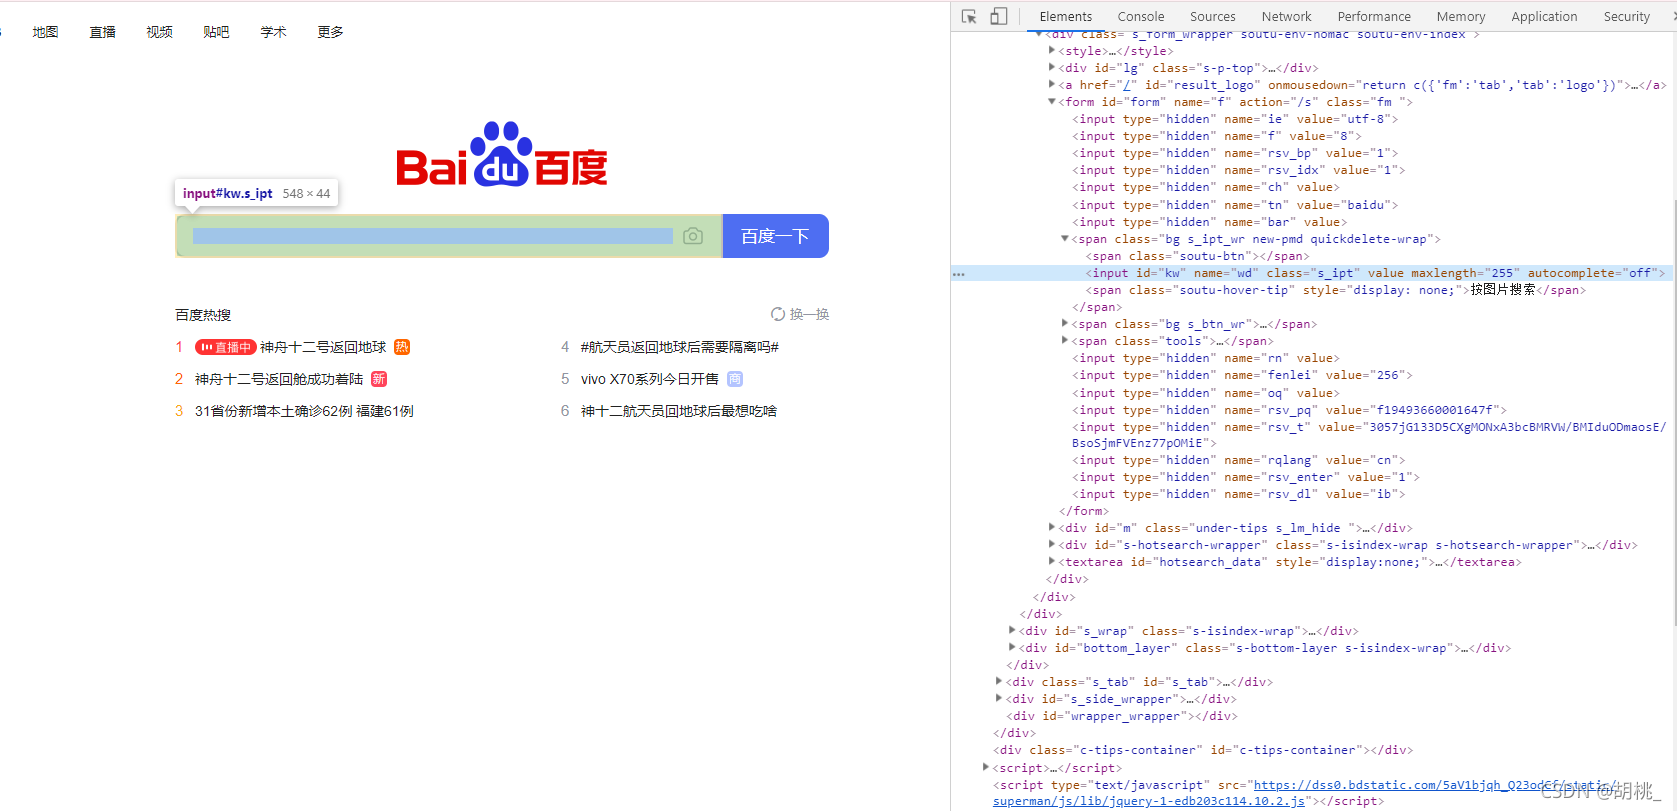Image resolution: width=1677 pixels, height=811 pixels.
Task: Open the Security tab
Action: tap(1627, 16)
